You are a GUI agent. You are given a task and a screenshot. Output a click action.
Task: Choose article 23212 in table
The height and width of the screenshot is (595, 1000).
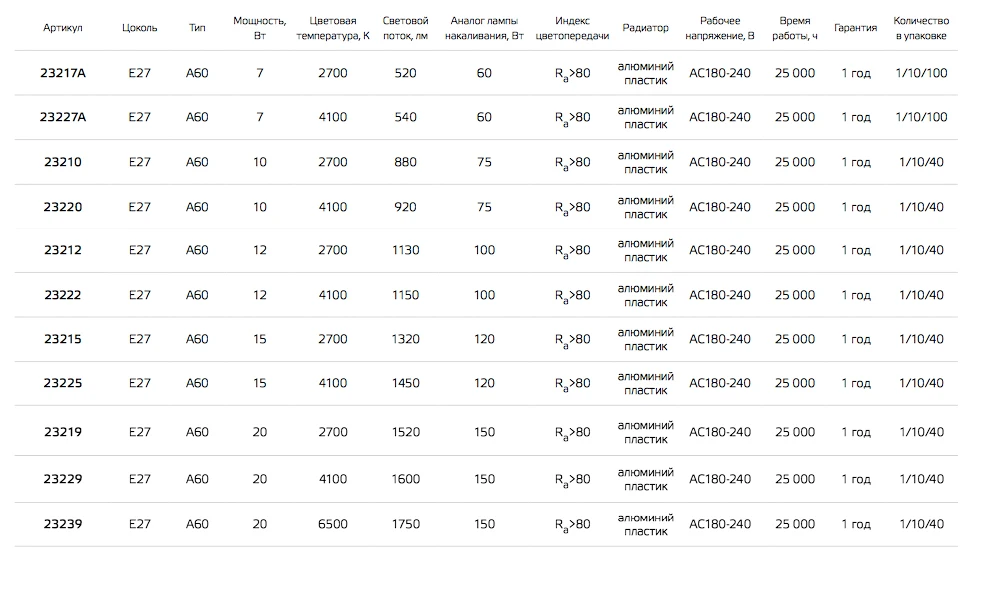62,250
